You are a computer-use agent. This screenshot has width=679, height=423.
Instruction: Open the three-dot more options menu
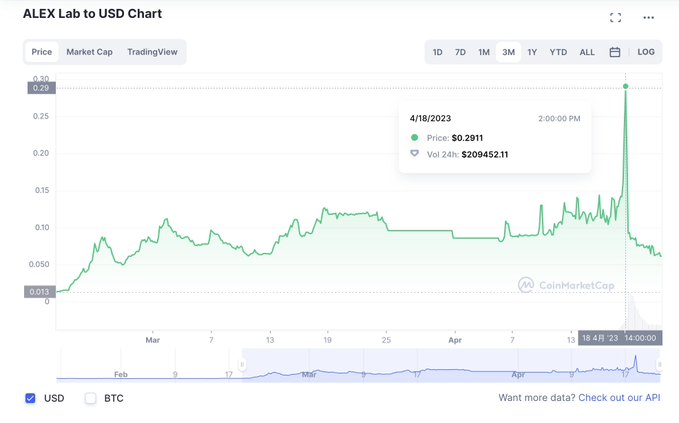[x=648, y=17]
